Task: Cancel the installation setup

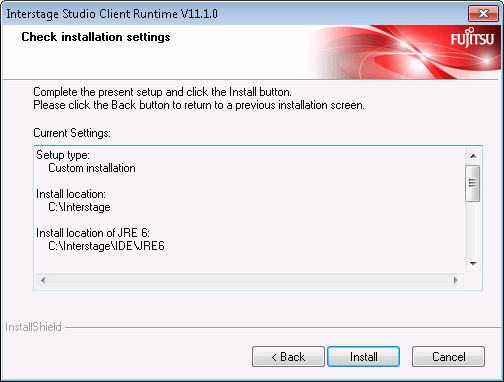Action: pos(448,357)
